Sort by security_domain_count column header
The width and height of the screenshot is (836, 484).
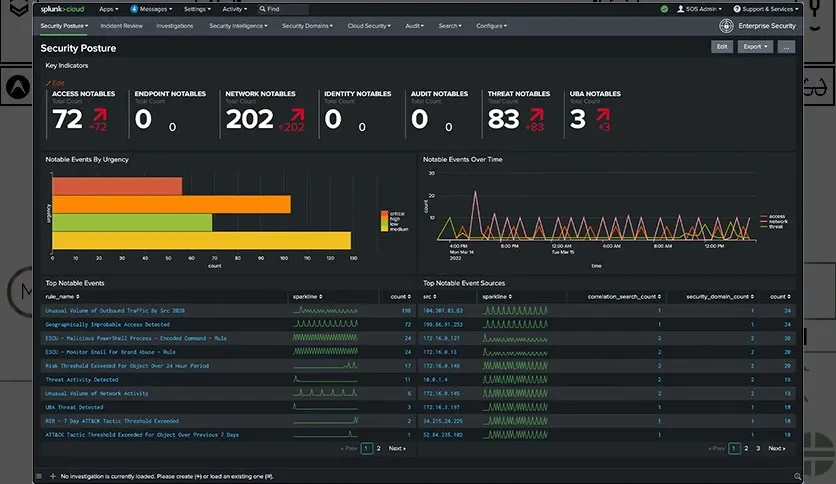tap(720, 296)
